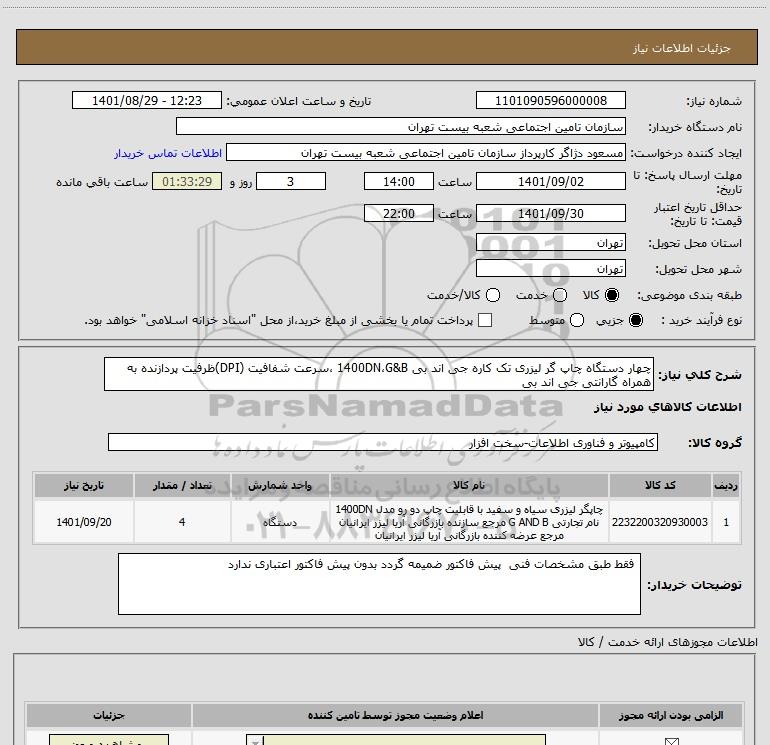Tick the اسناد خزانه اسلامی payment checkbox

pyautogui.click(x=485, y=320)
